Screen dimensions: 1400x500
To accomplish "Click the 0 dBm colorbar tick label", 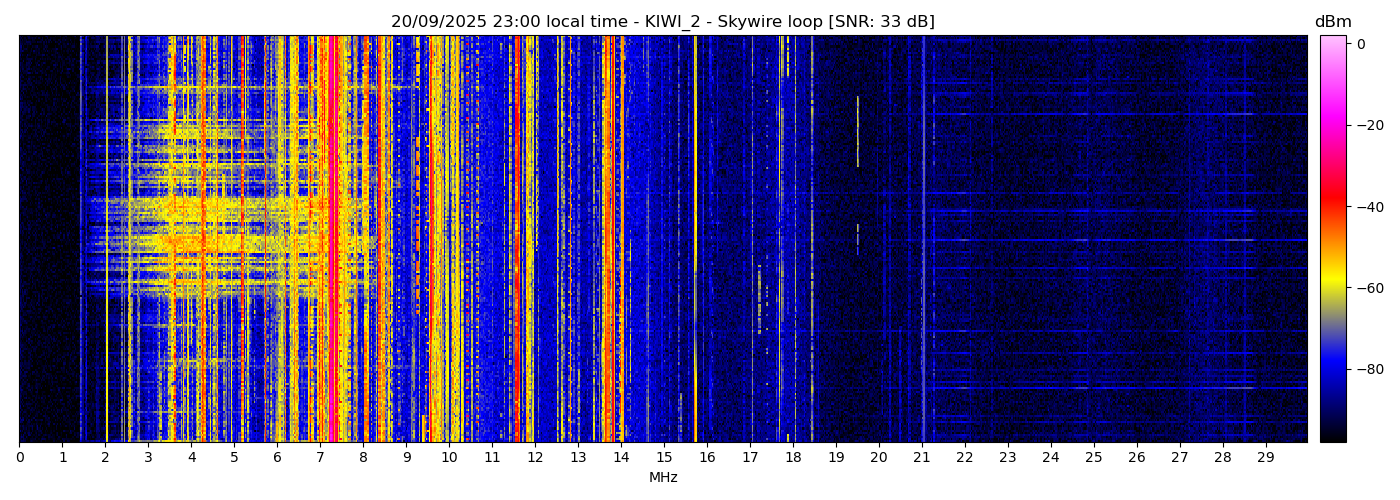I will click(1361, 44).
